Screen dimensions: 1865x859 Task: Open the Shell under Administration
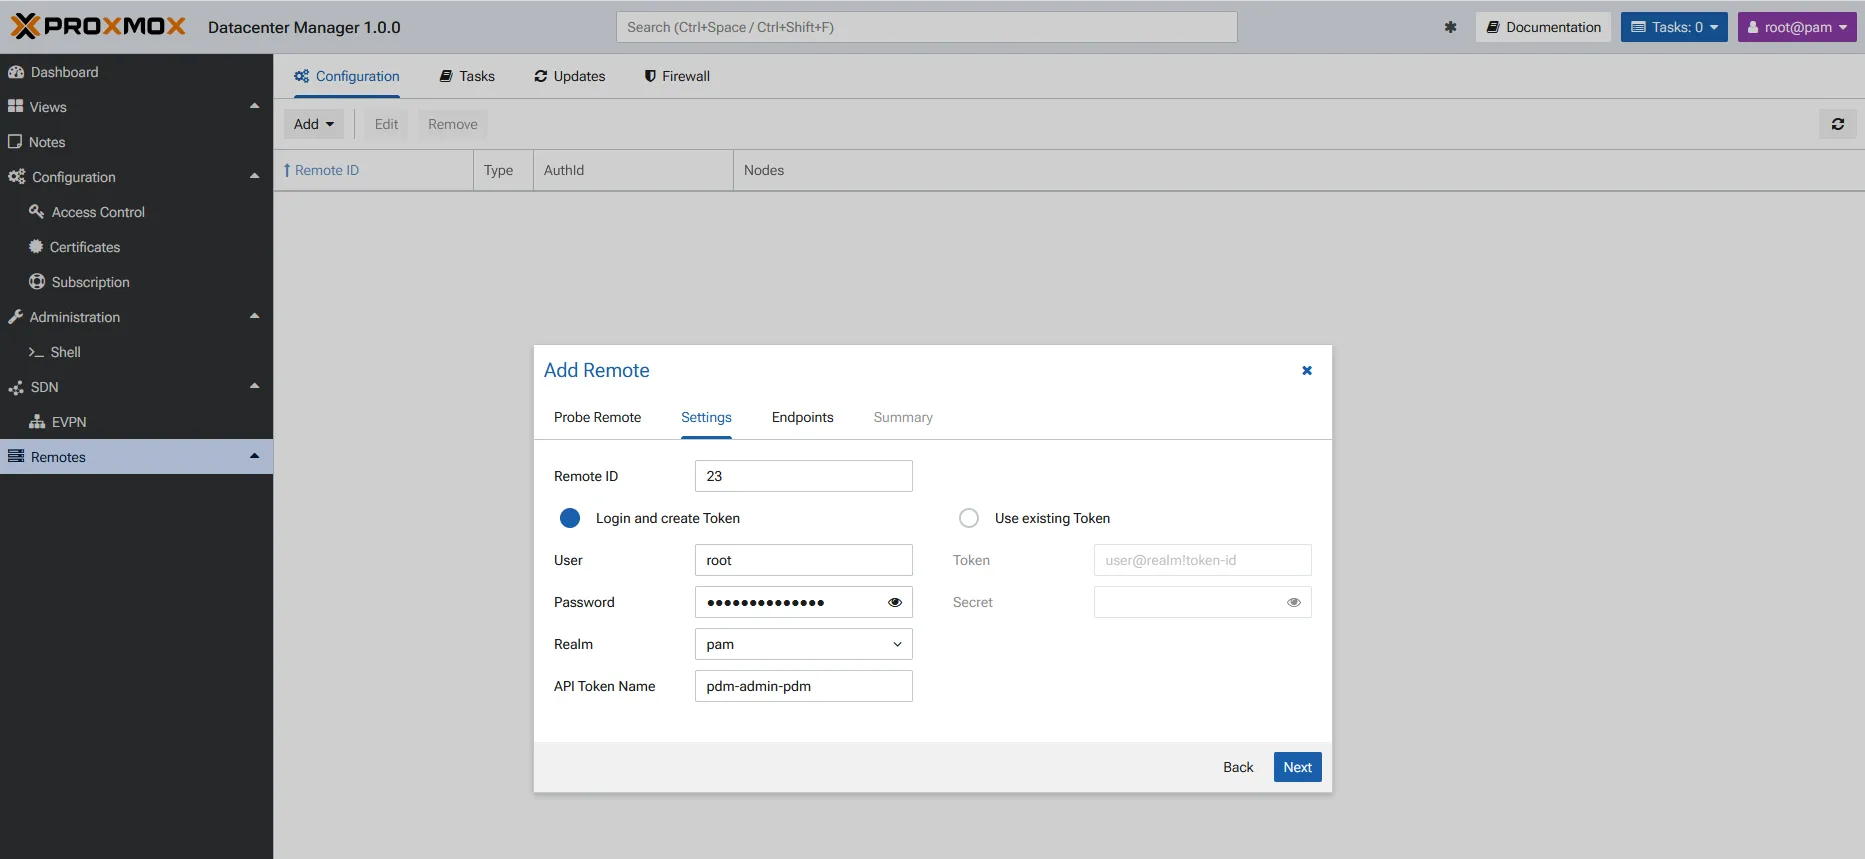[65, 352]
